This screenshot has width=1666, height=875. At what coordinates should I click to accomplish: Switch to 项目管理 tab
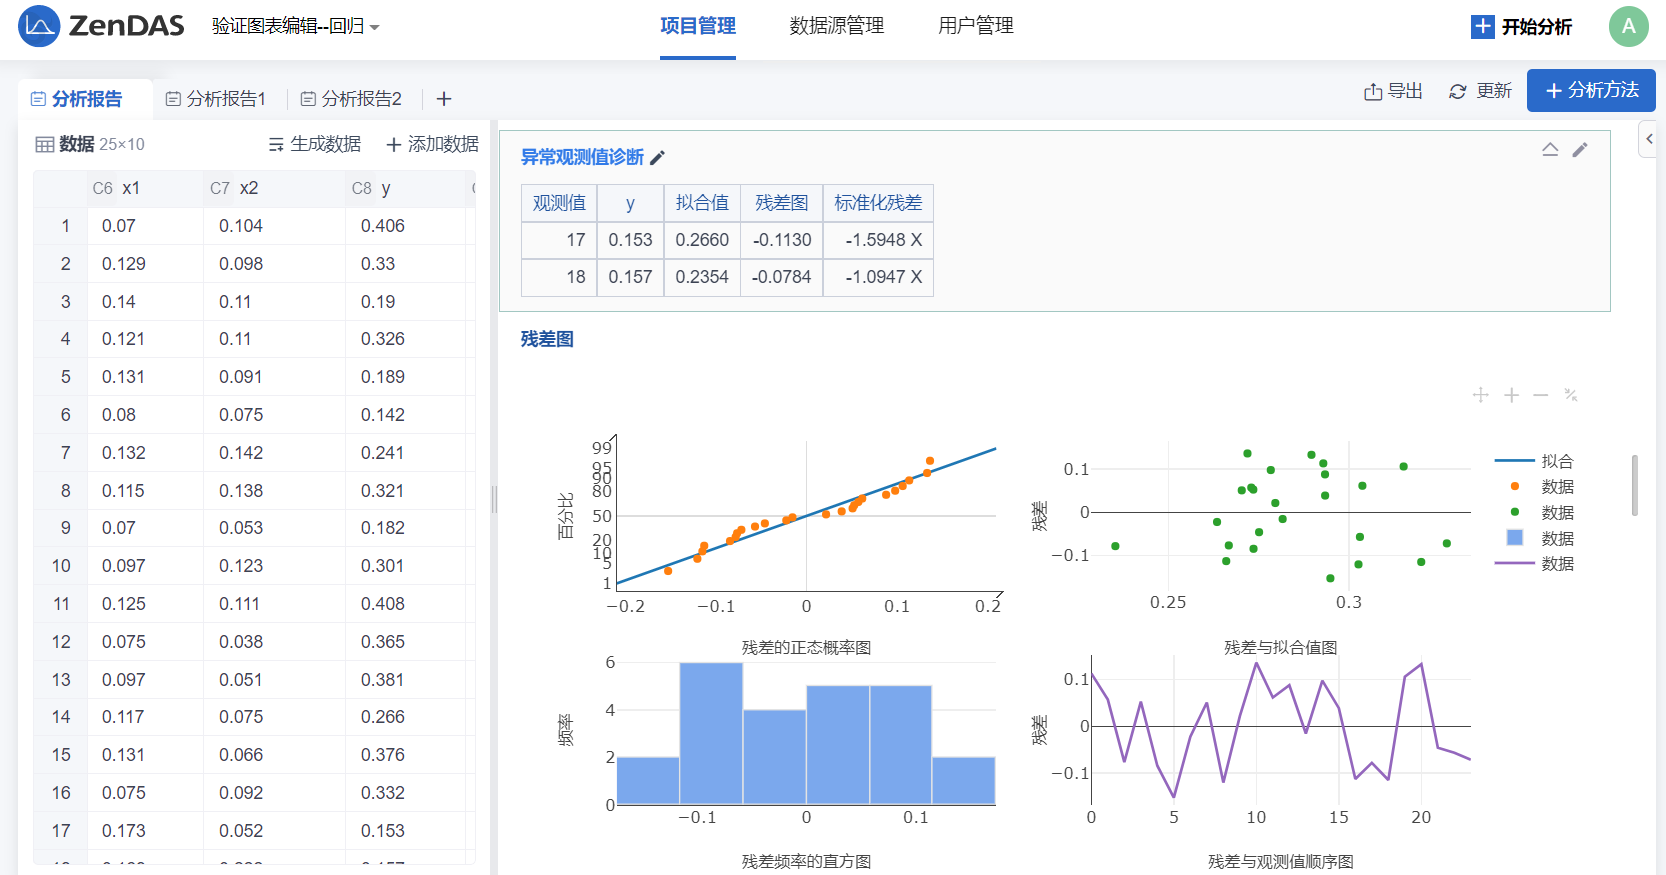(x=698, y=26)
